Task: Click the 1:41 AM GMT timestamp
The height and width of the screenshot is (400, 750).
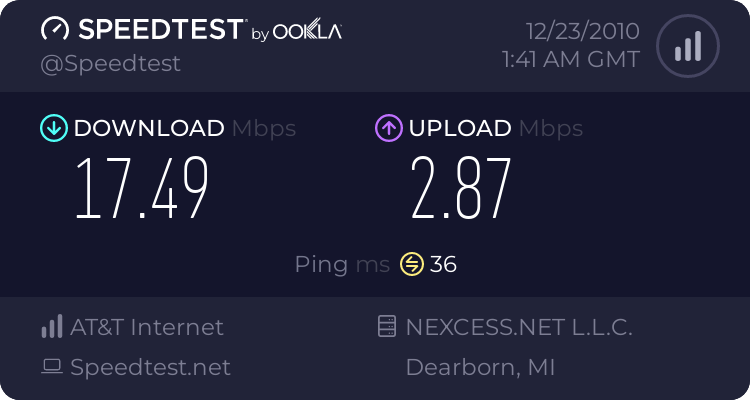Action: tap(570, 60)
